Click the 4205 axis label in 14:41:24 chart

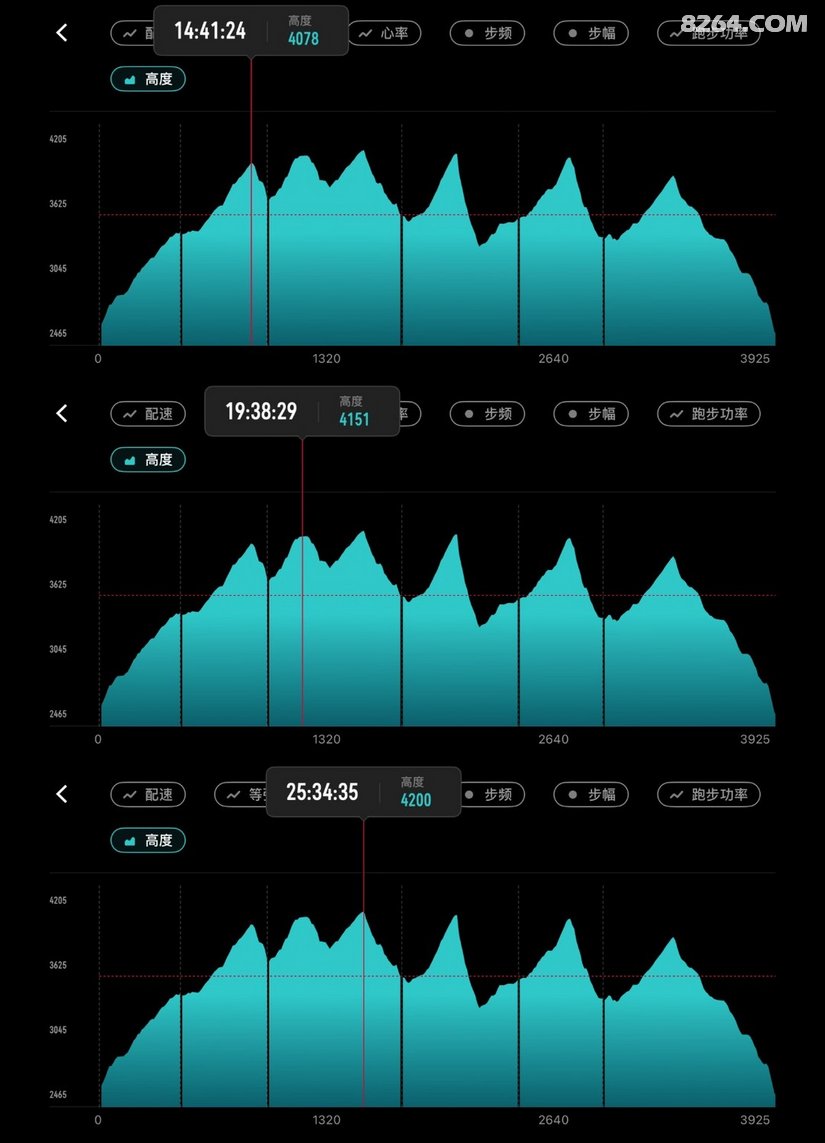pyautogui.click(x=58, y=139)
